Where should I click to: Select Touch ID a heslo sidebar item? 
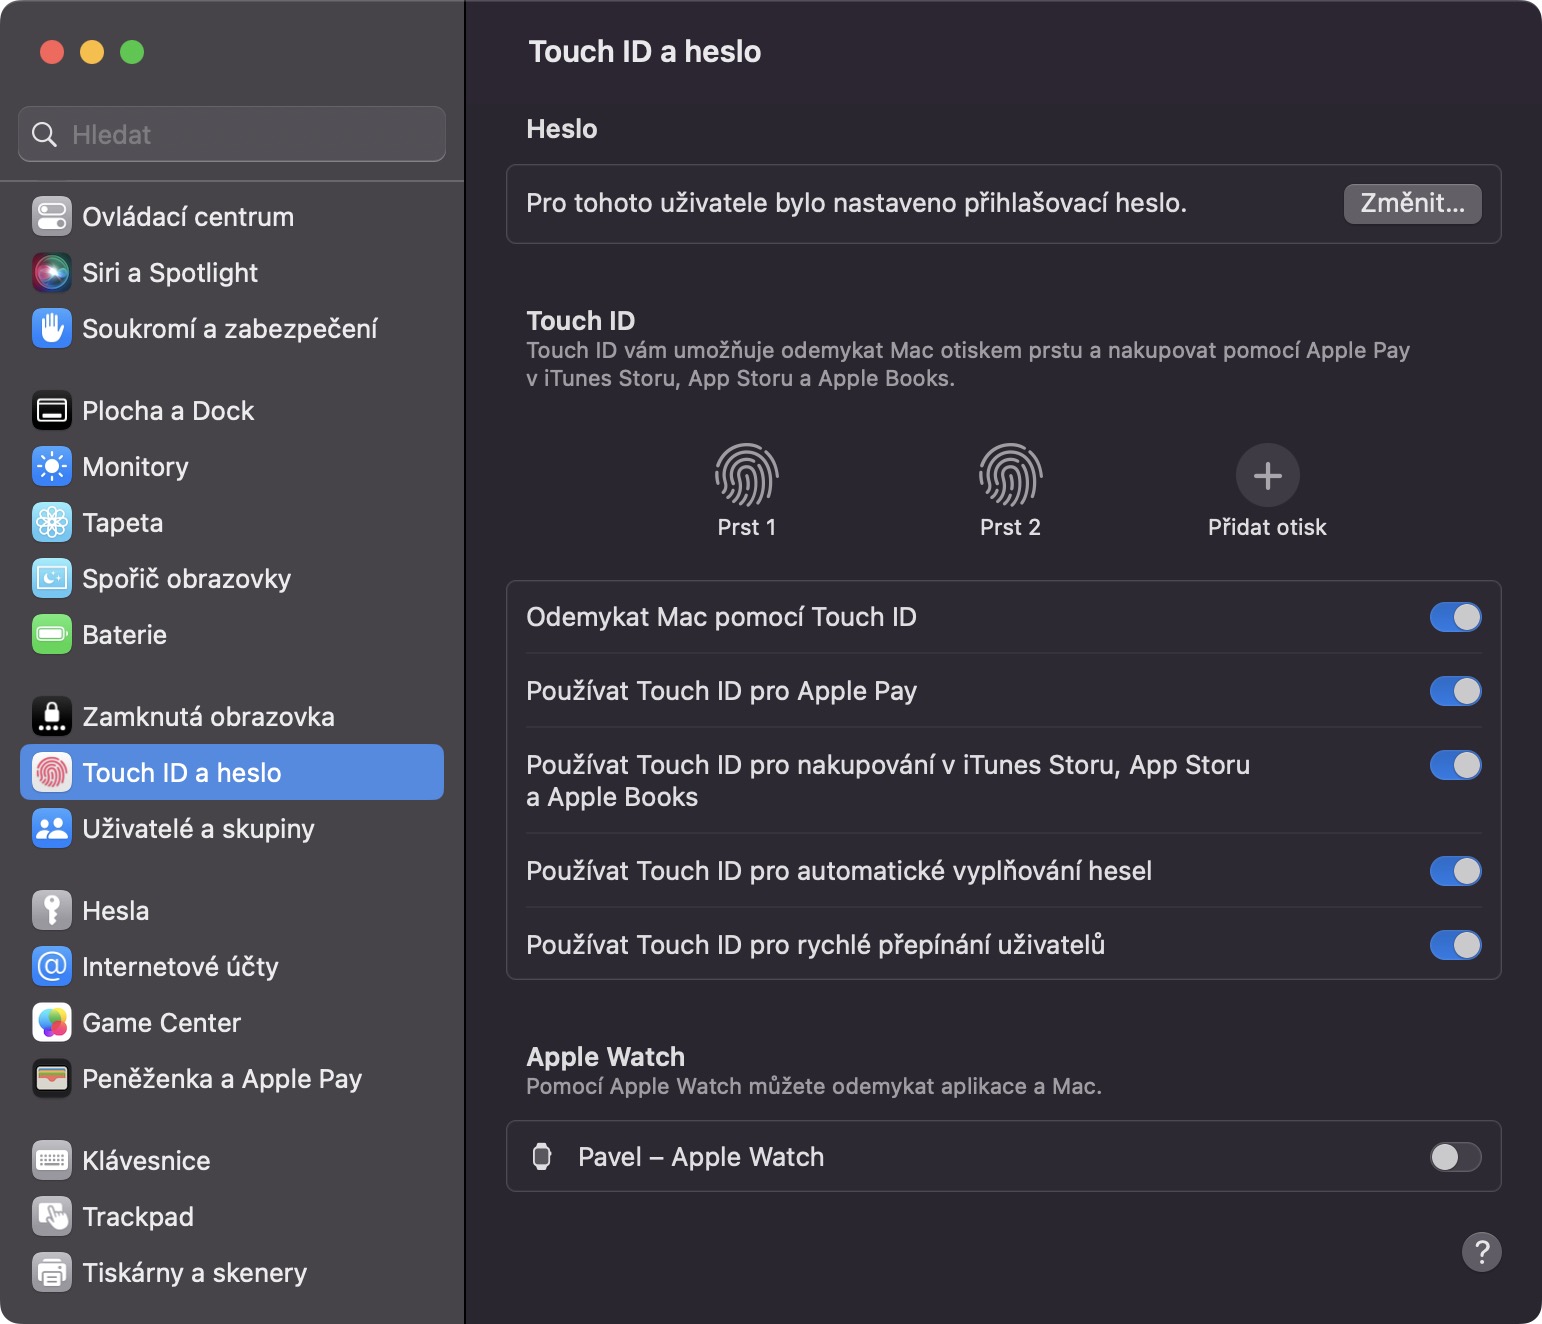point(181,773)
